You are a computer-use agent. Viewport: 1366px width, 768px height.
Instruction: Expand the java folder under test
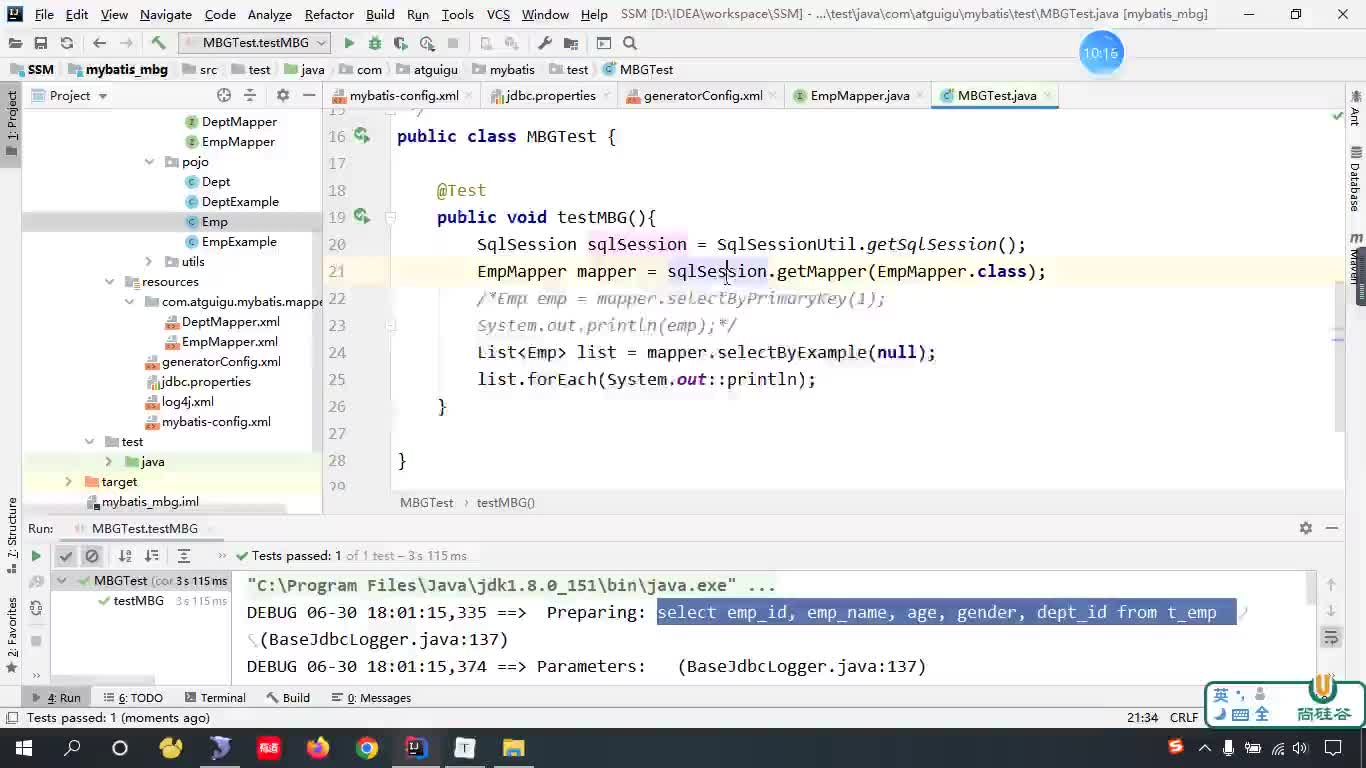[x=109, y=462]
